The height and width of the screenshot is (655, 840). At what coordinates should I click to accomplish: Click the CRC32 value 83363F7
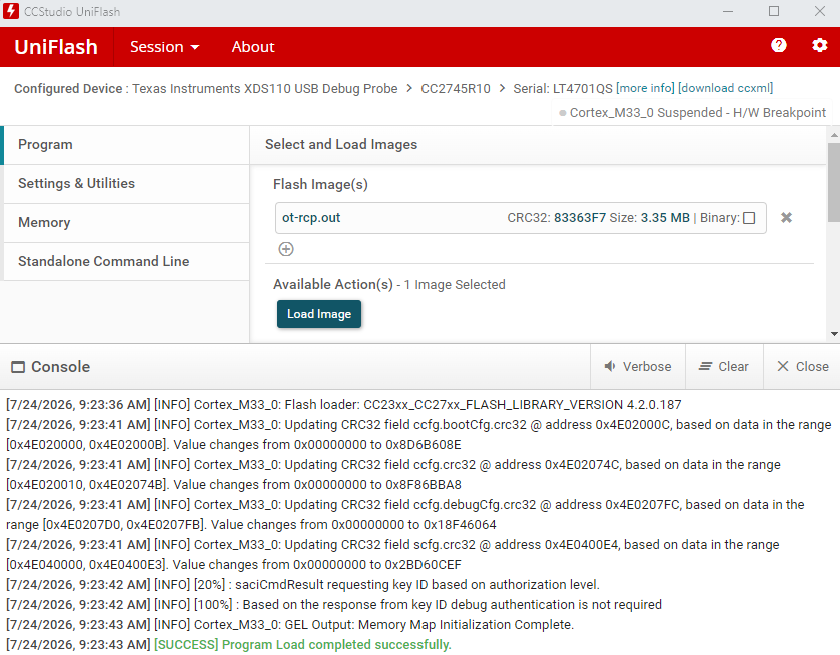click(x=580, y=218)
